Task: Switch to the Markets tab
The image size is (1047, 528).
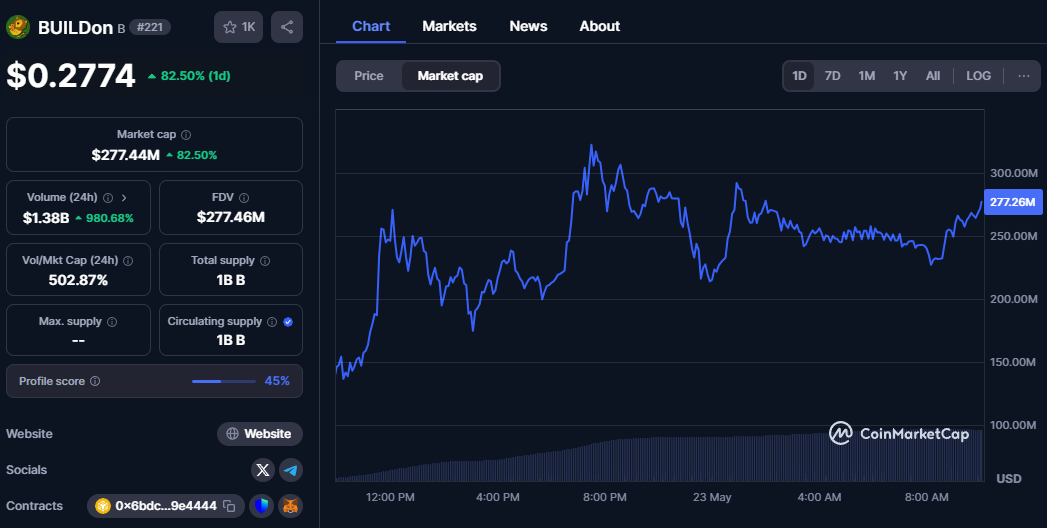Action: click(449, 26)
